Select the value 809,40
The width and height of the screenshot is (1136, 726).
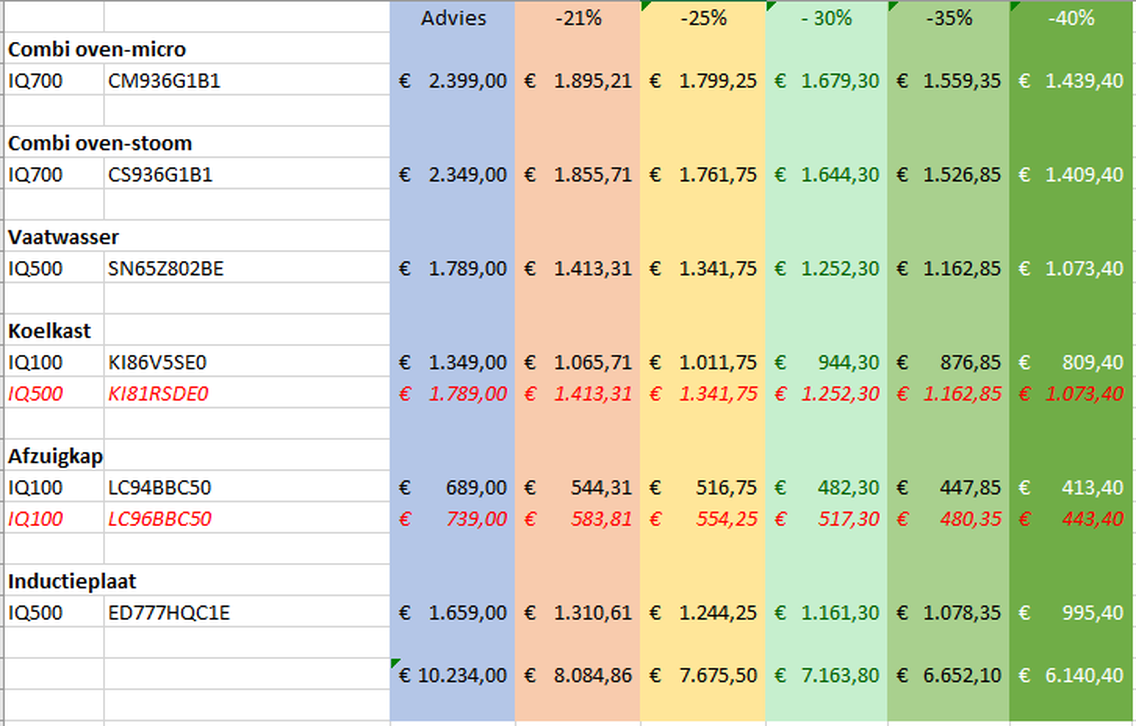click(1072, 362)
